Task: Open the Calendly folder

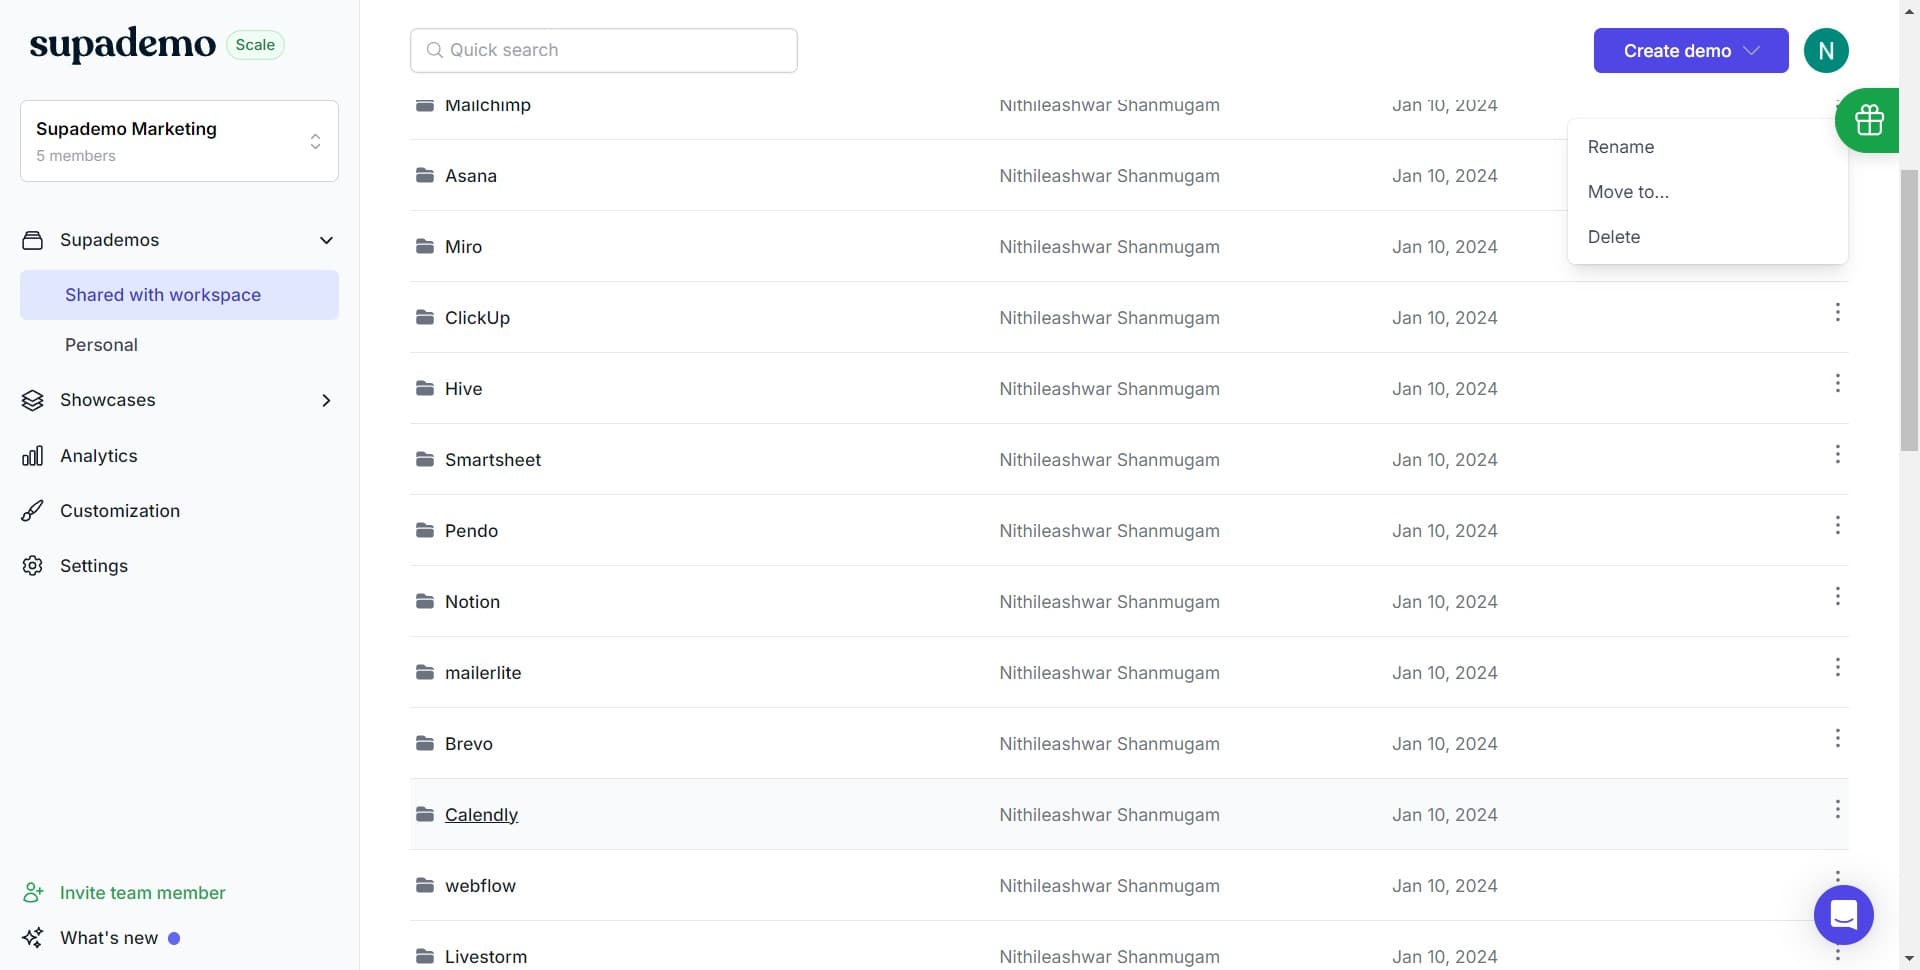Action: [x=481, y=815]
